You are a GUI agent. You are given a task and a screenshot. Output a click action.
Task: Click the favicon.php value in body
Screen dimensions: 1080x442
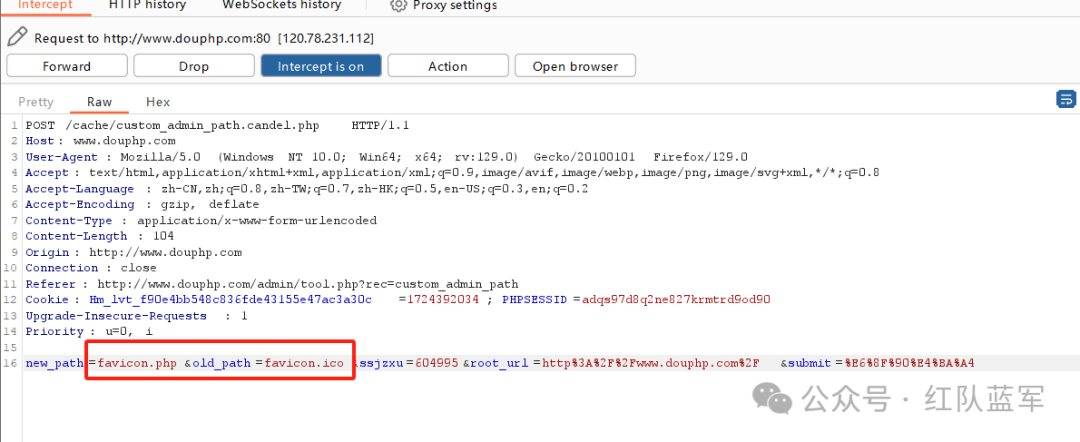coord(137,363)
